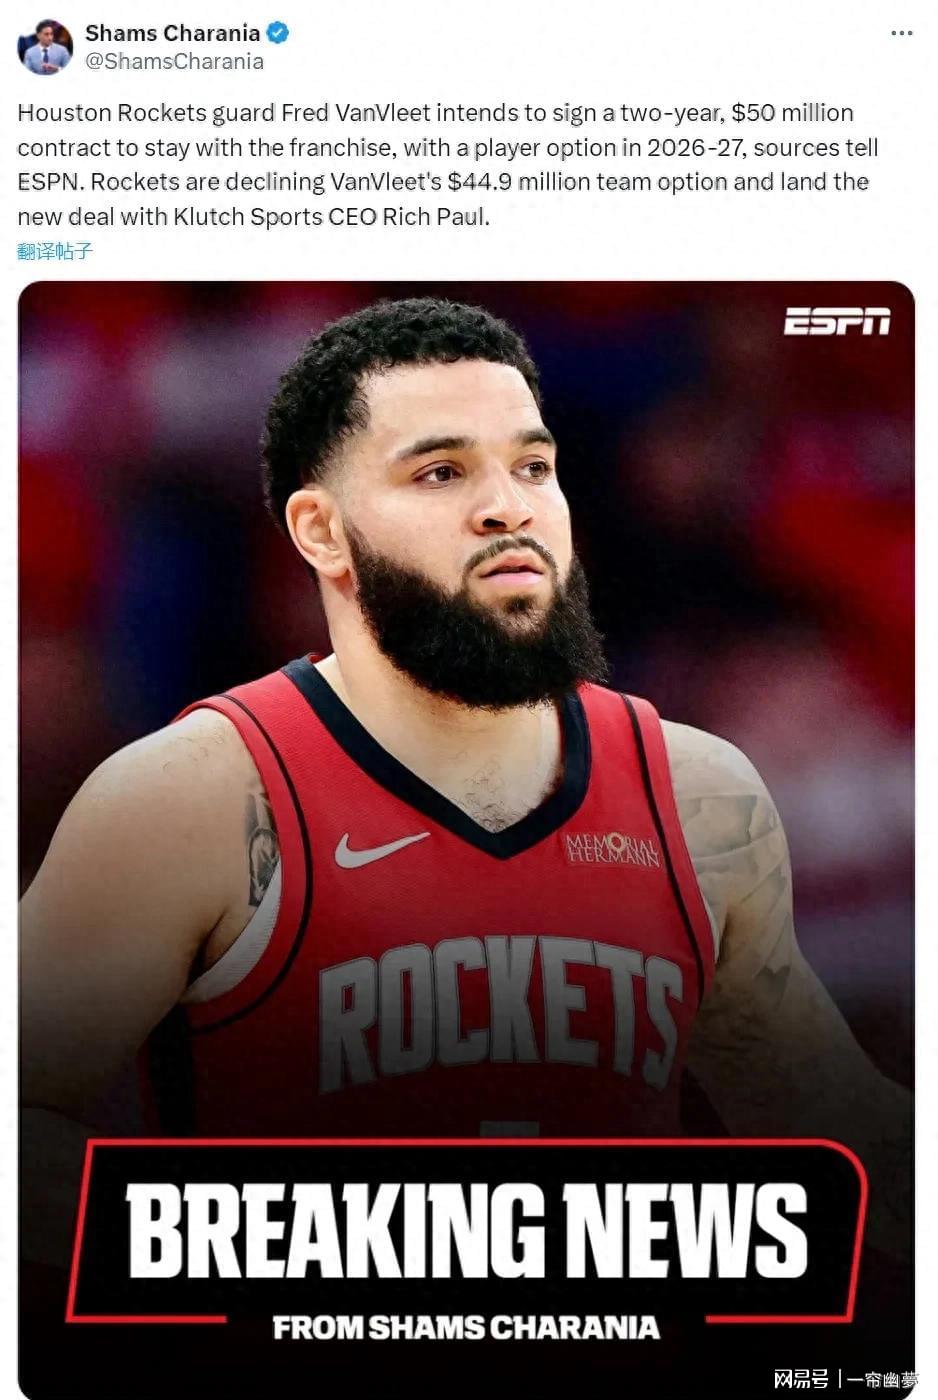This screenshot has width=938, height=1400.
Task: Click the Memorial Hermann jersey patch
Action: 612,849
